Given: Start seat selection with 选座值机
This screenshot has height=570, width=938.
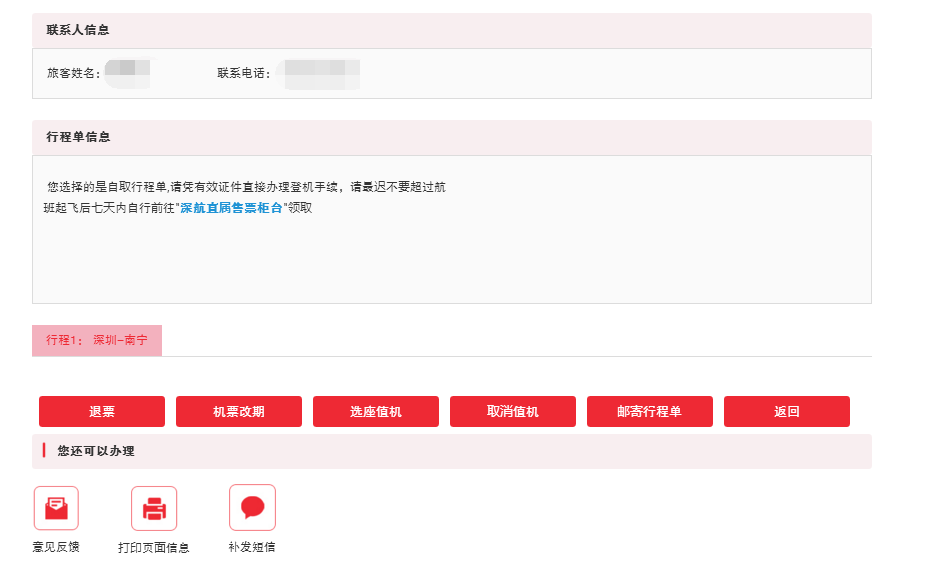Looking at the screenshot, I should [x=376, y=411].
